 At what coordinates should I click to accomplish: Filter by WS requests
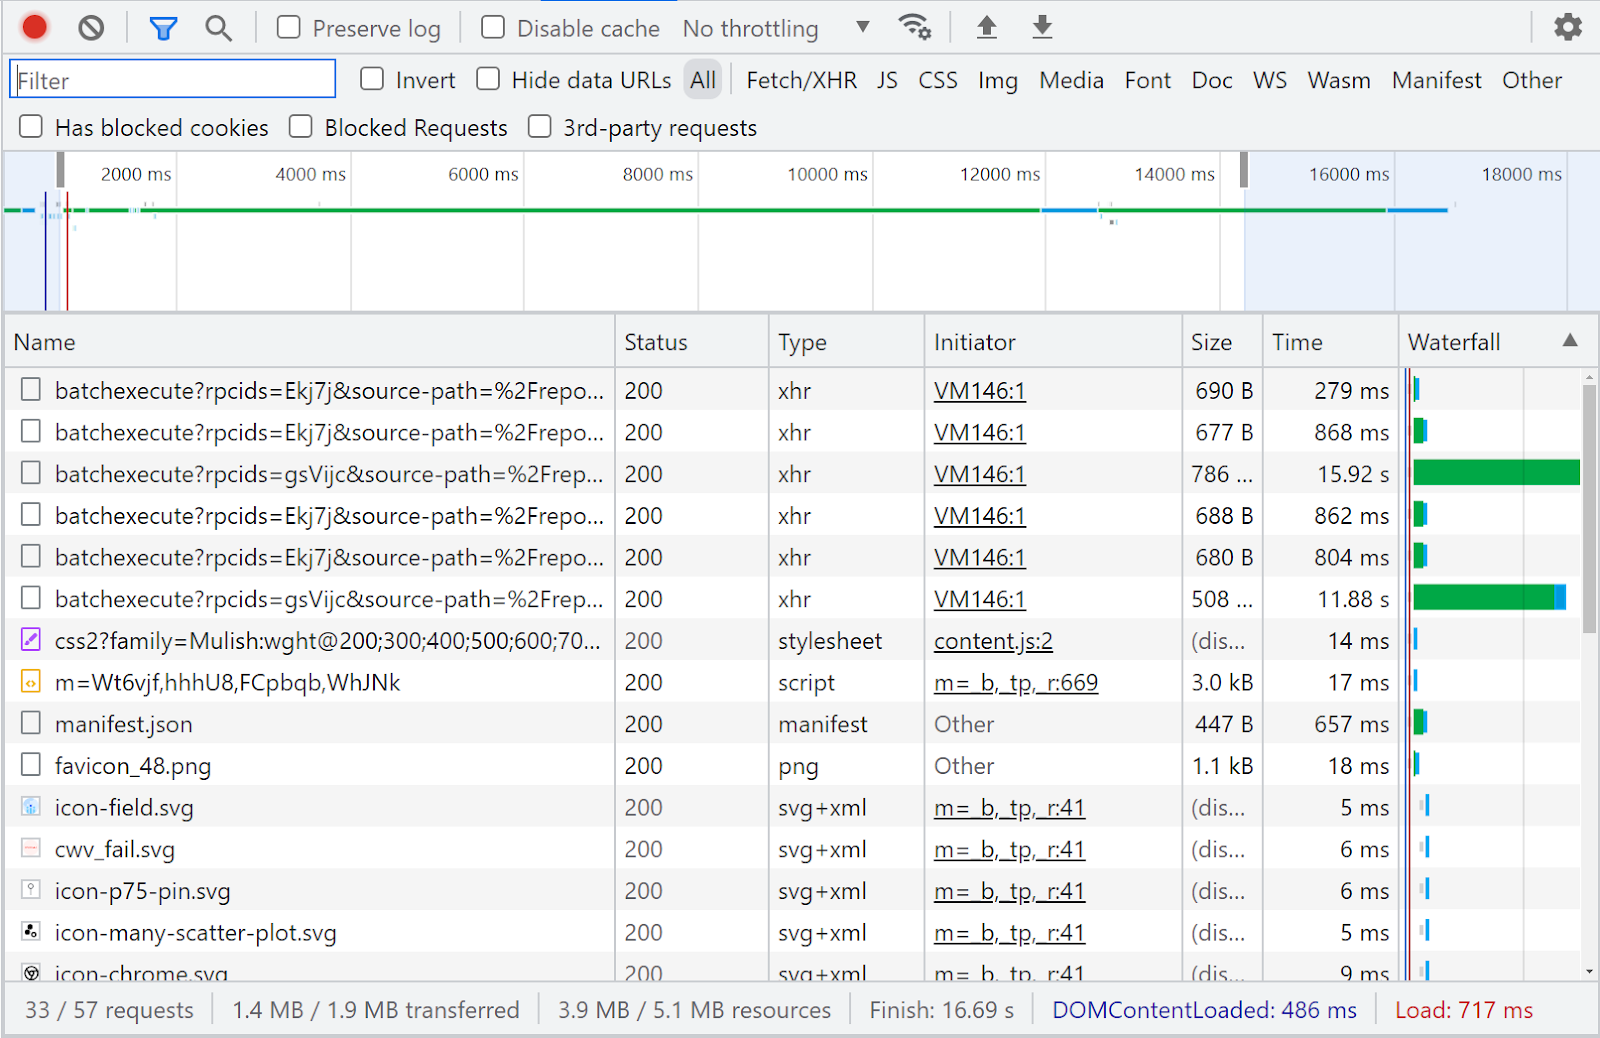(x=1270, y=80)
